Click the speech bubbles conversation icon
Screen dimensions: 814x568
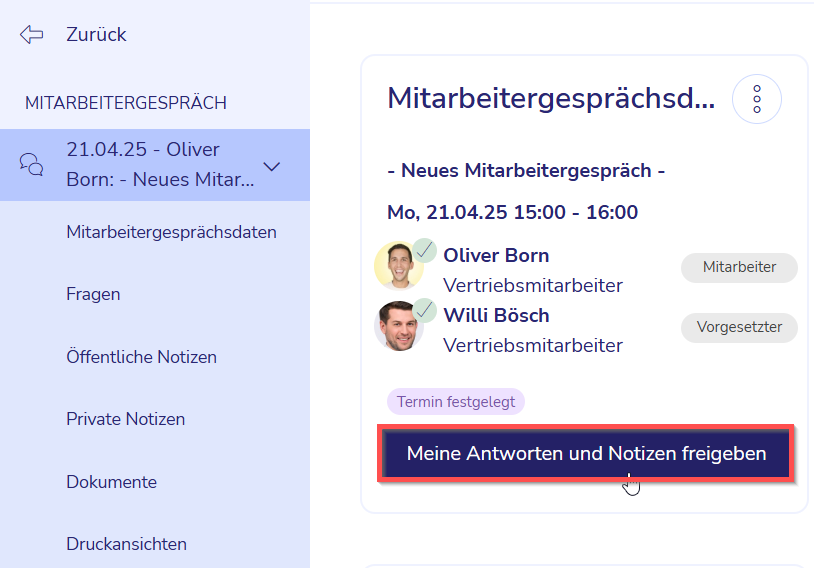(31, 164)
